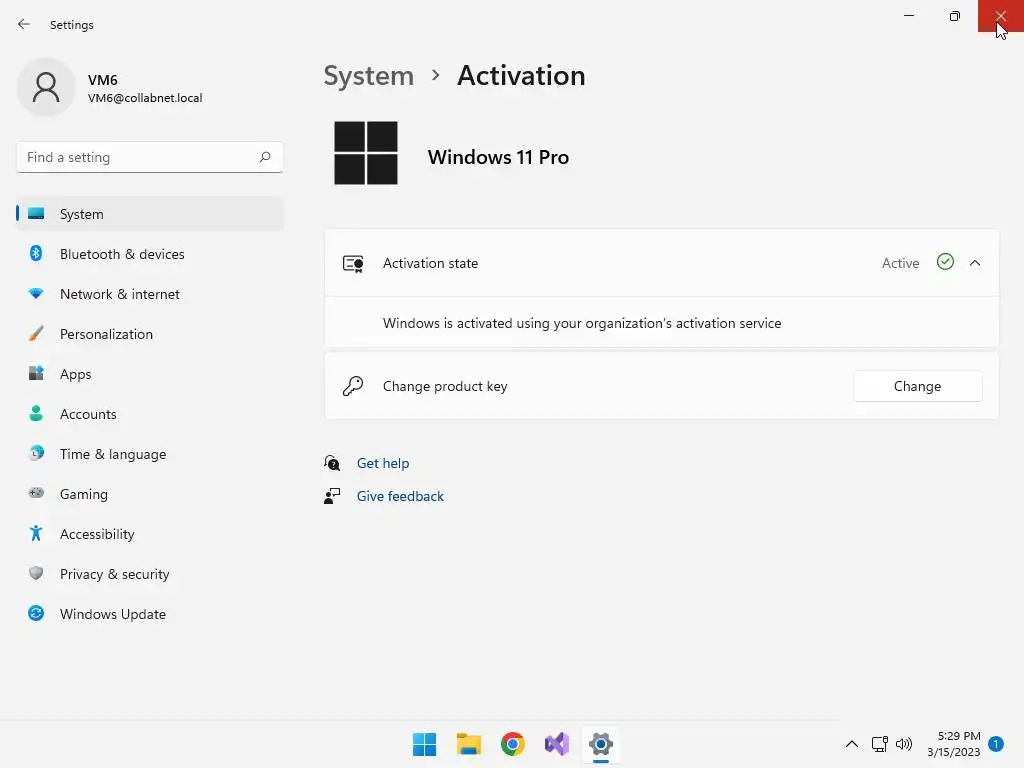Viewport: 1024px width, 768px height.
Task: Click the product key icon
Action: click(x=353, y=386)
